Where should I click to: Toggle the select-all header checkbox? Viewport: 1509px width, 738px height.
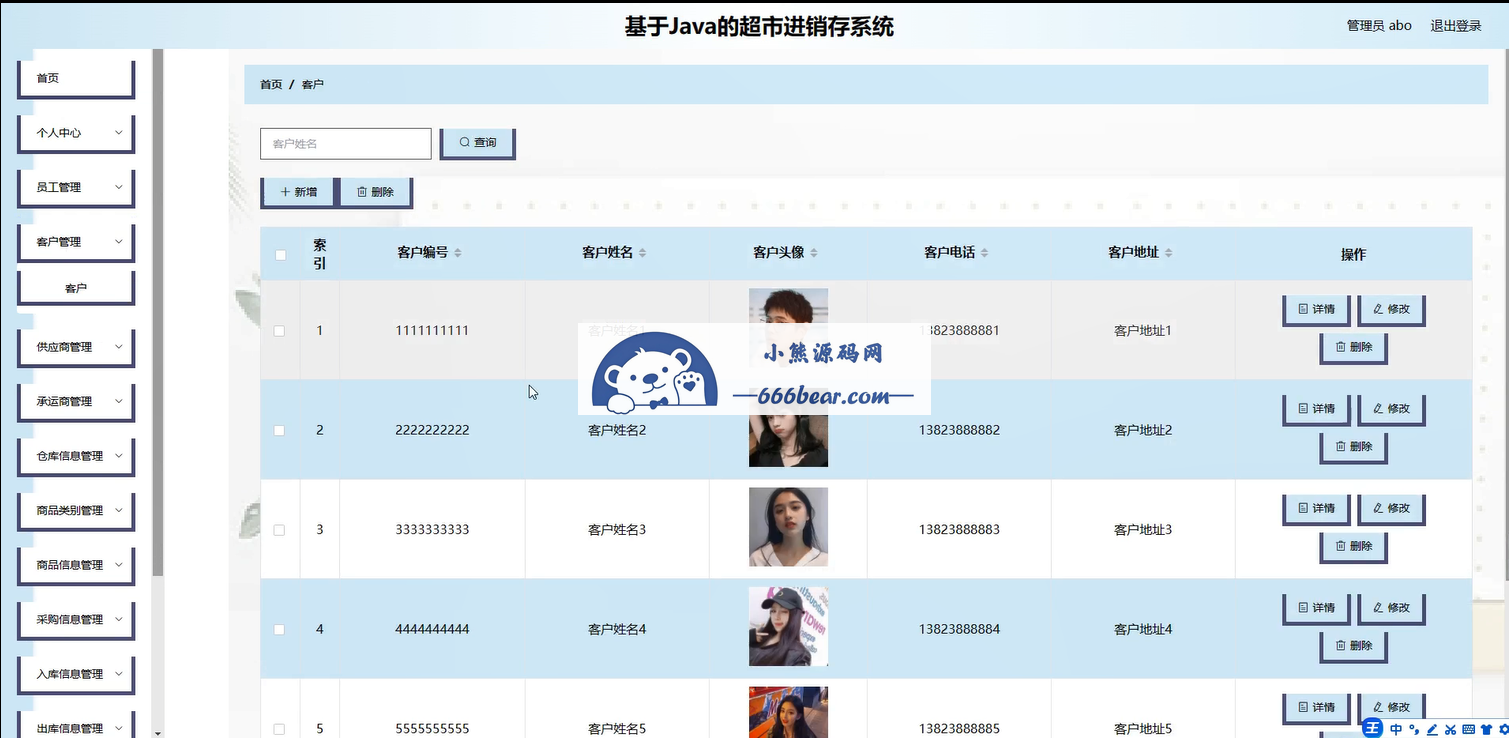pyautogui.click(x=280, y=254)
